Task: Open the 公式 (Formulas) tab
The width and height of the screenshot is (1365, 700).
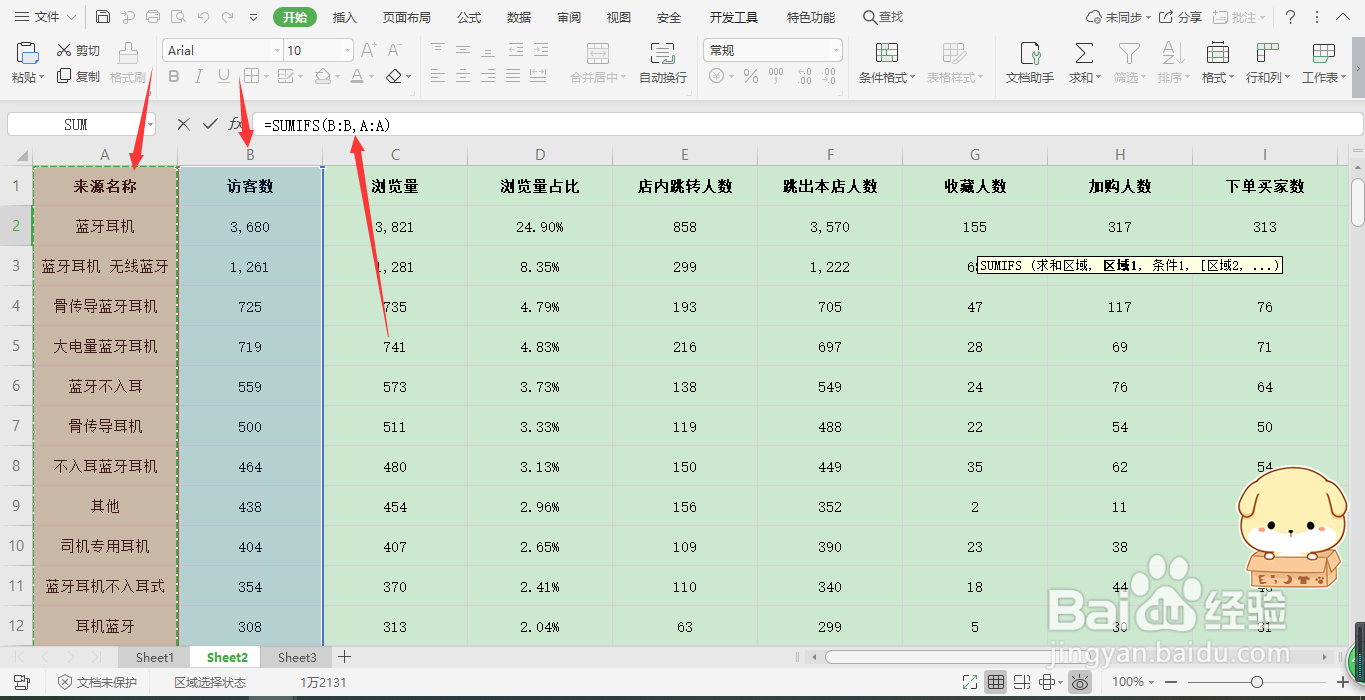Action: coord(469,17)
